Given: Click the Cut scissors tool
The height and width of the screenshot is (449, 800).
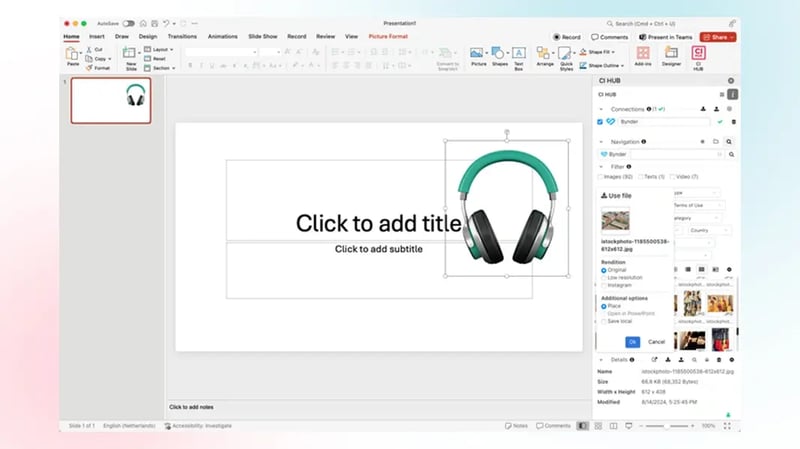Looking at the screenshot, I should tap(94, 49).
